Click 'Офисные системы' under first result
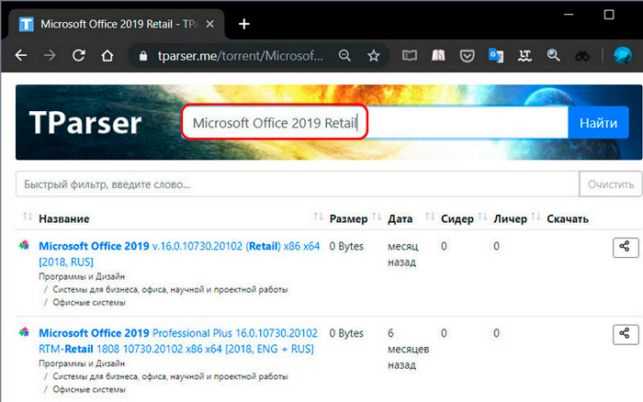Viewport: 643px width, 402px height. (x=89, y=302)
